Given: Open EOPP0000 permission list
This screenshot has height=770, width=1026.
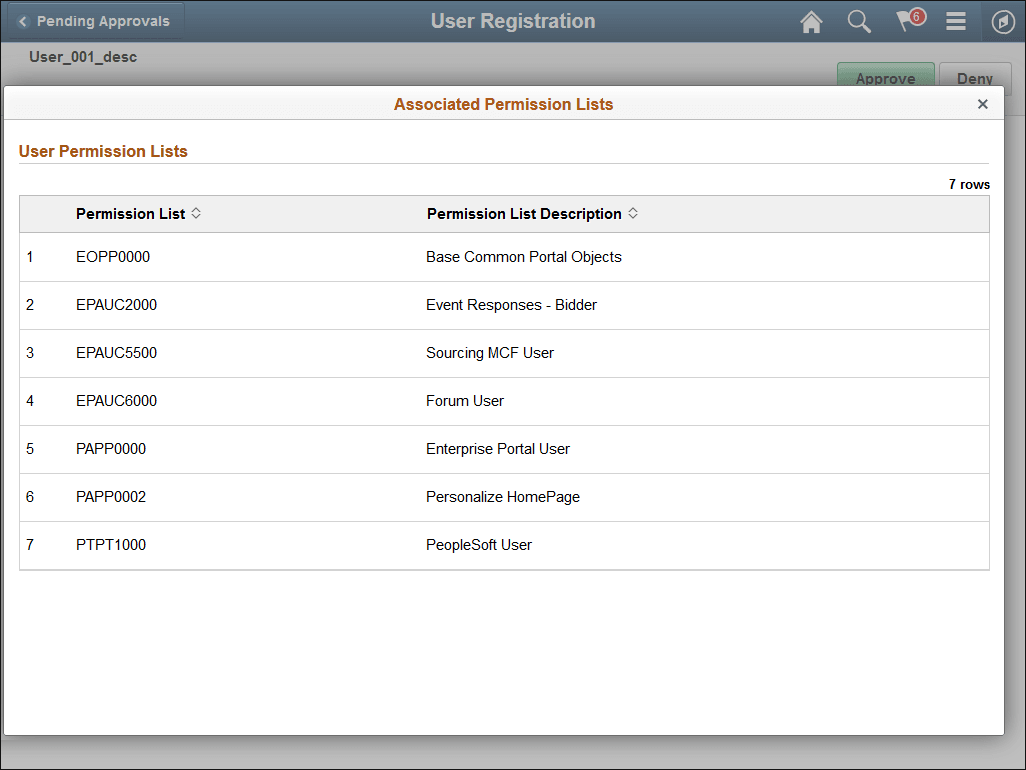Looking at the screenshot, I should tap(112, 257).
